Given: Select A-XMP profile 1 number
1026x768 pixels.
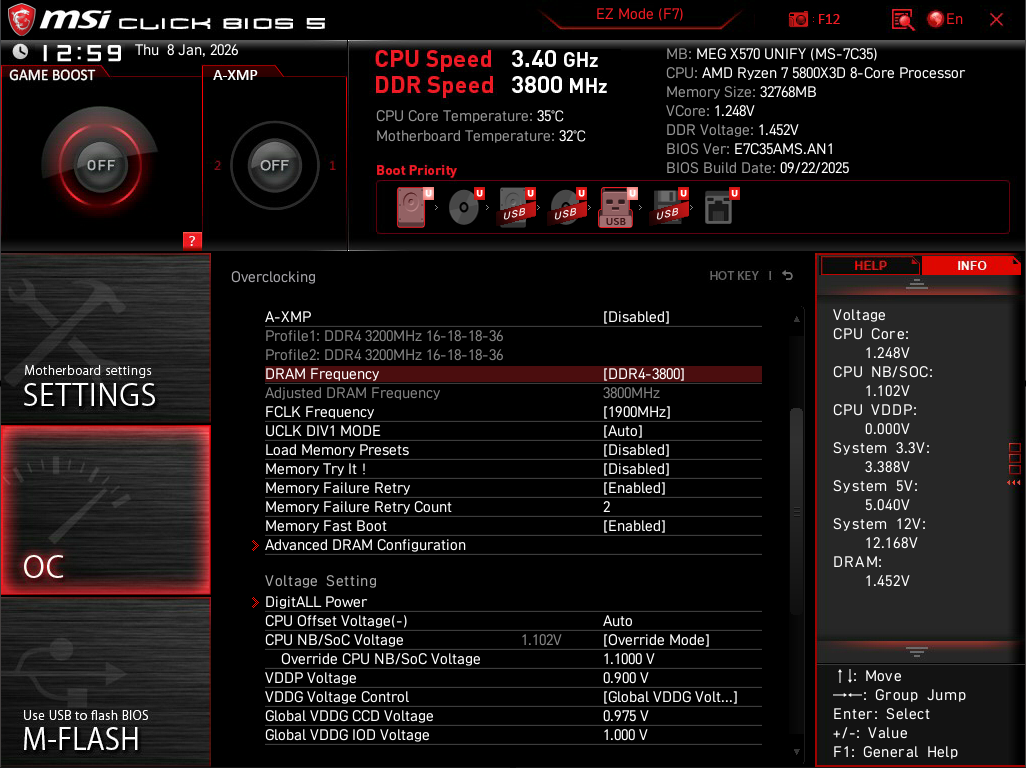Looking at the screenshot, I should point(332,166).
